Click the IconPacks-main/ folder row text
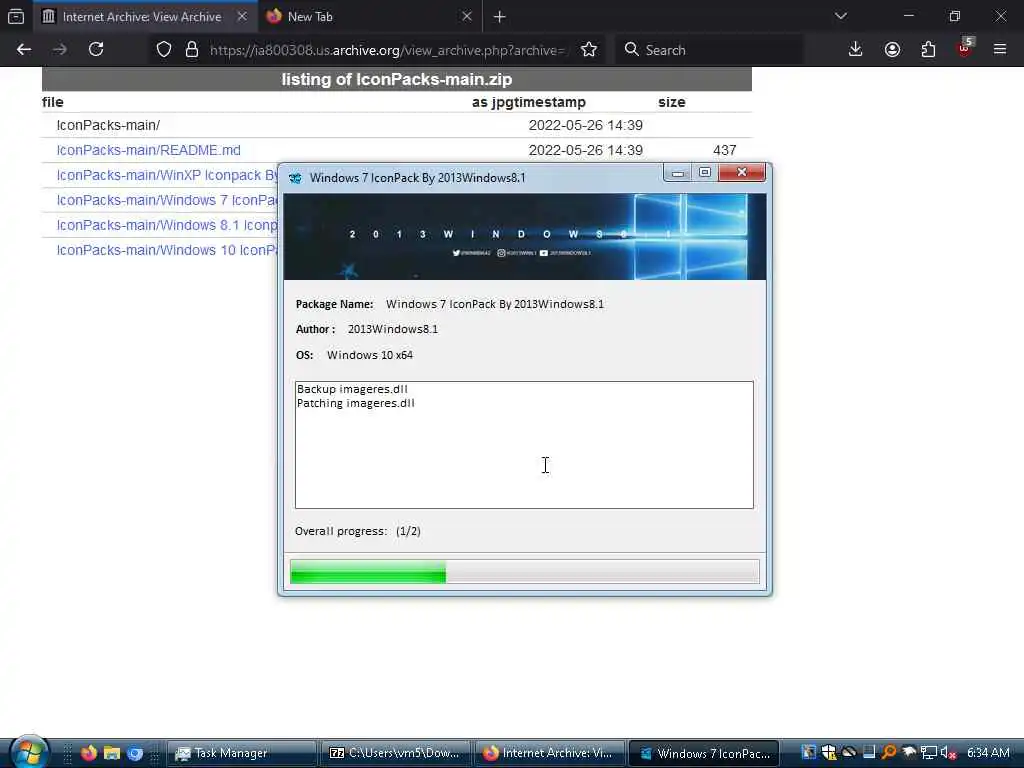Image resolution: width=1024 pixels, height=768 pixels. click(108, 125)
